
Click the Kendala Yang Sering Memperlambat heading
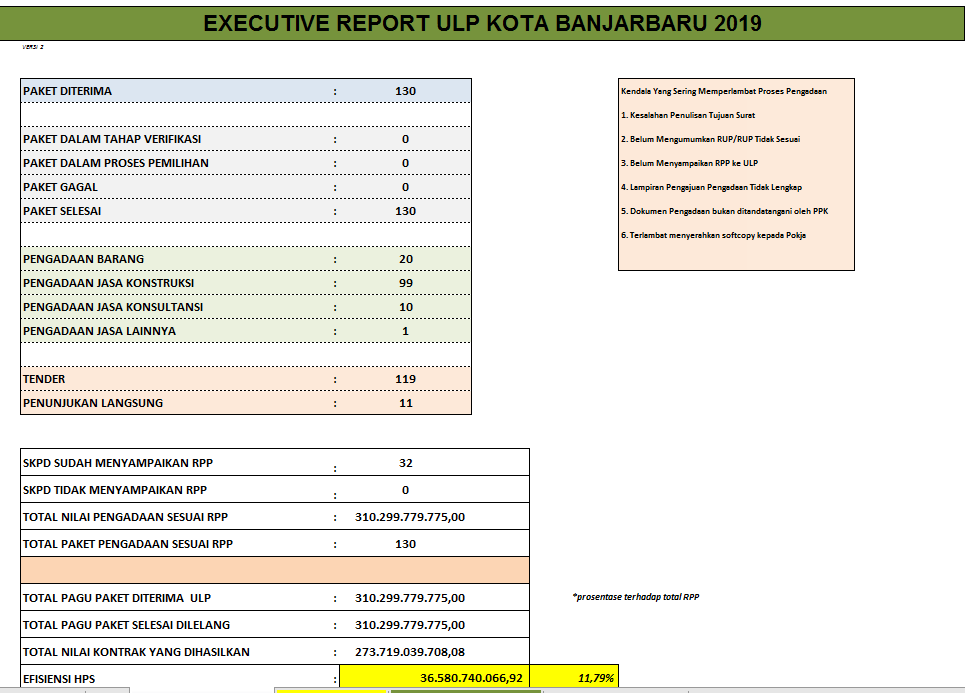(724, 91)
